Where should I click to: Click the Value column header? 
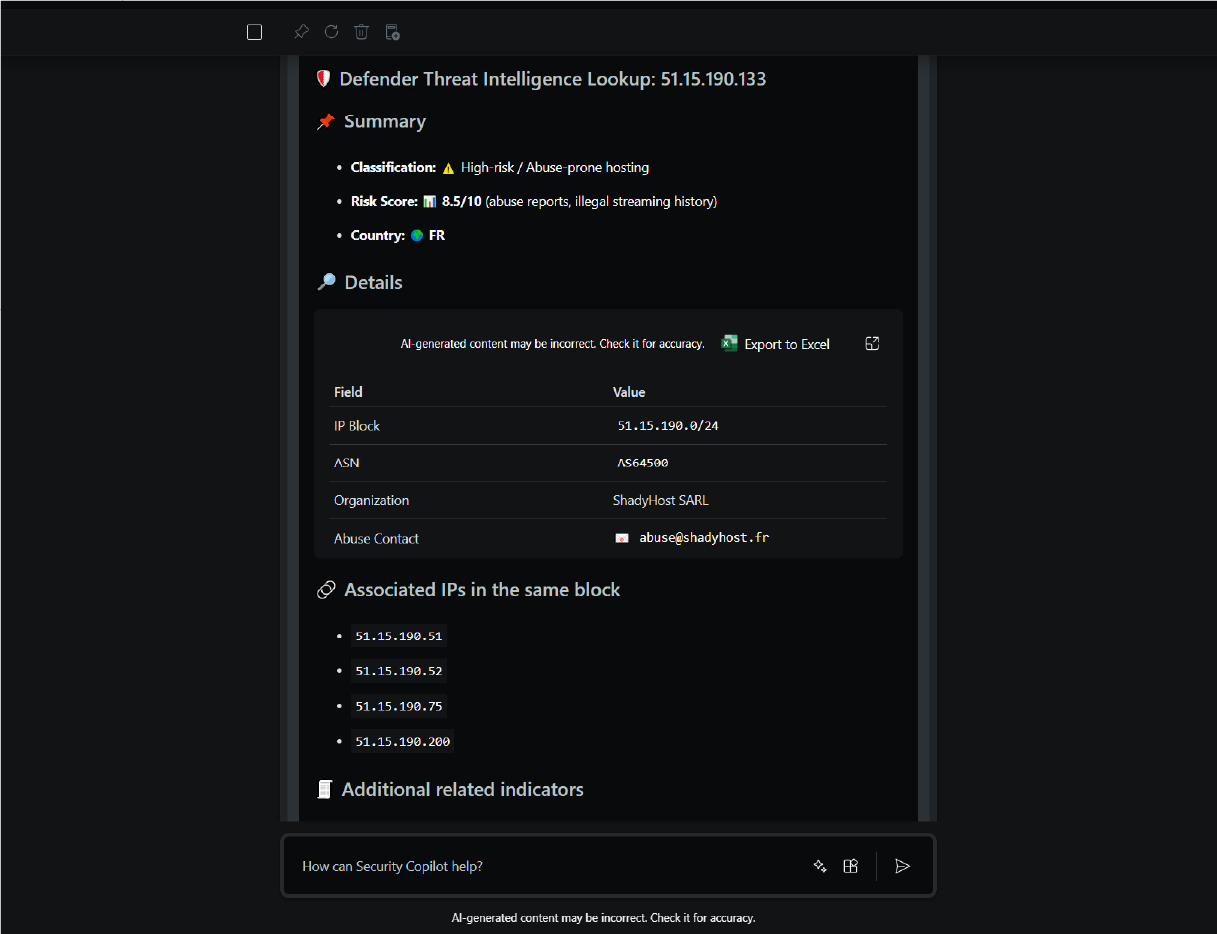[629, 392]
